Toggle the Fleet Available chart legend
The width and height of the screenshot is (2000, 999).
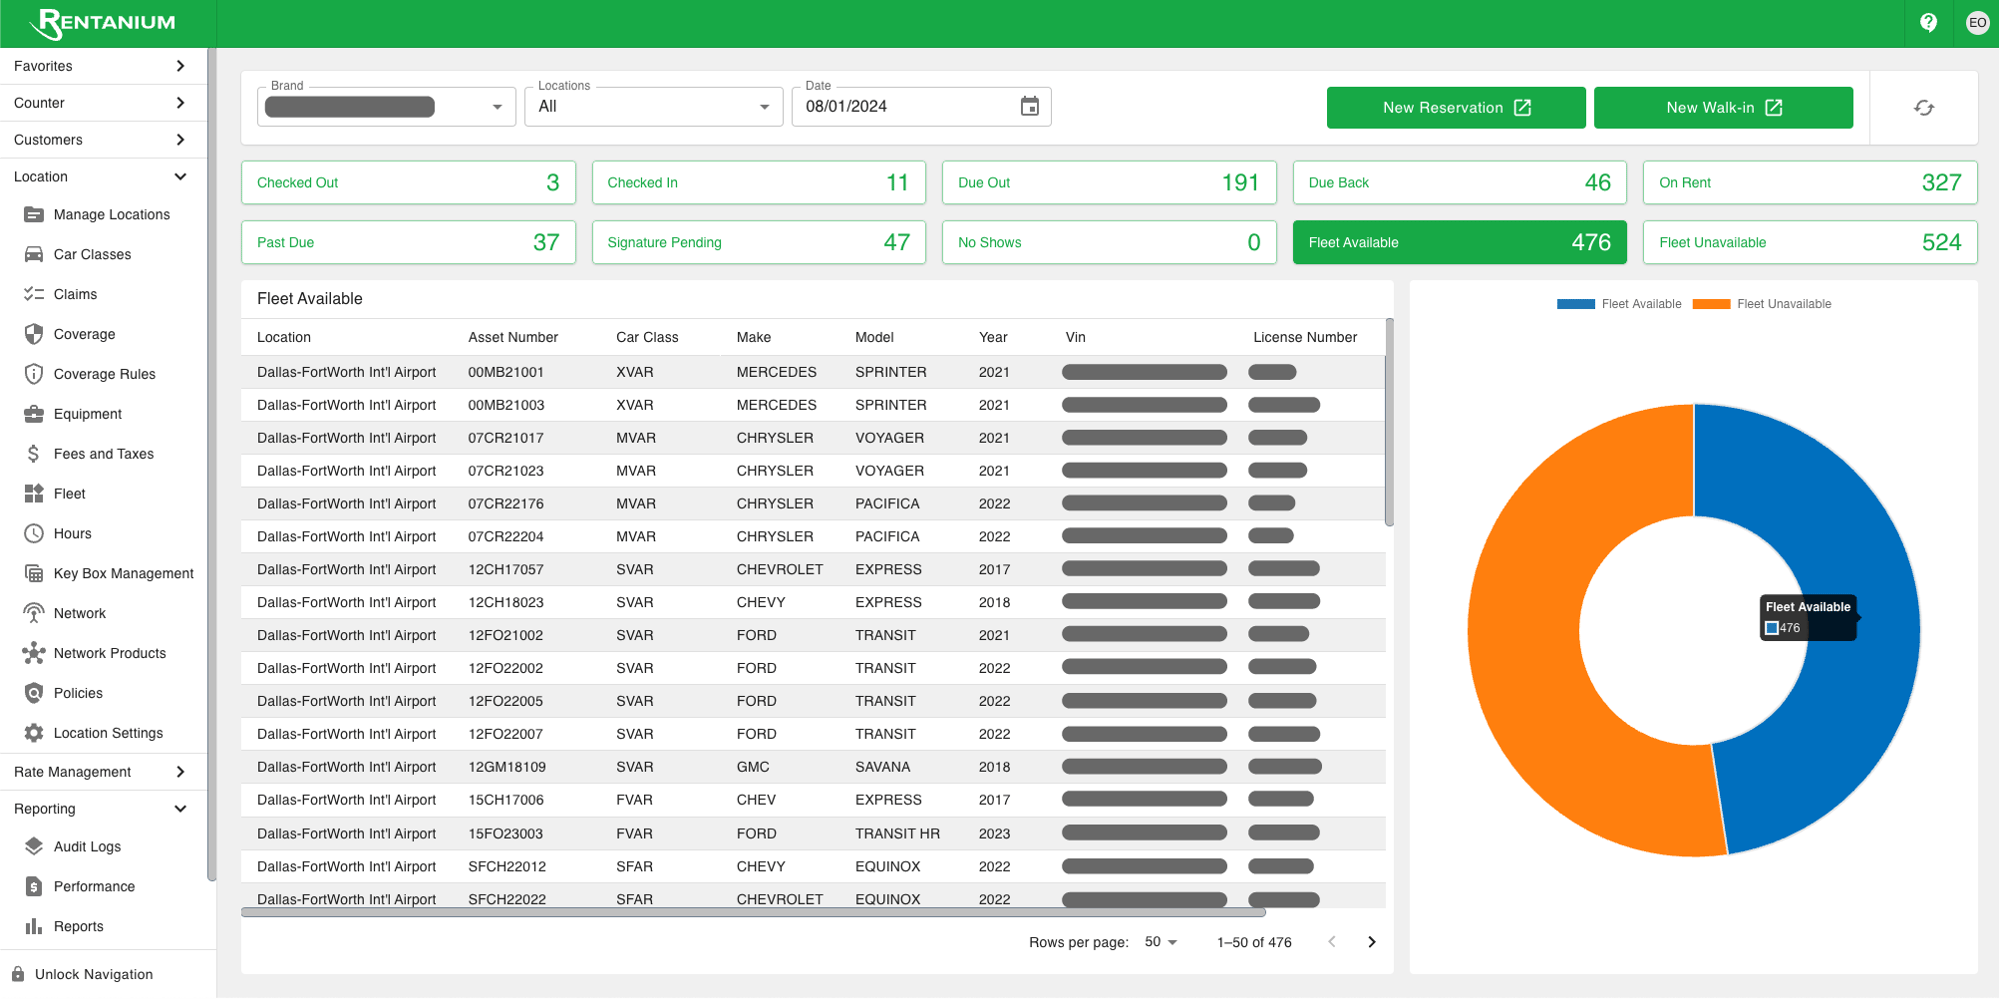[x=1619, y=304]
